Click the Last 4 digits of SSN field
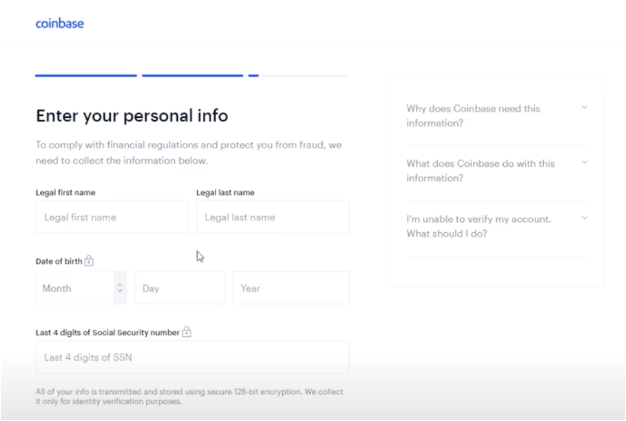The width and height of the screenshot is (626, 421). click(192, 357)
